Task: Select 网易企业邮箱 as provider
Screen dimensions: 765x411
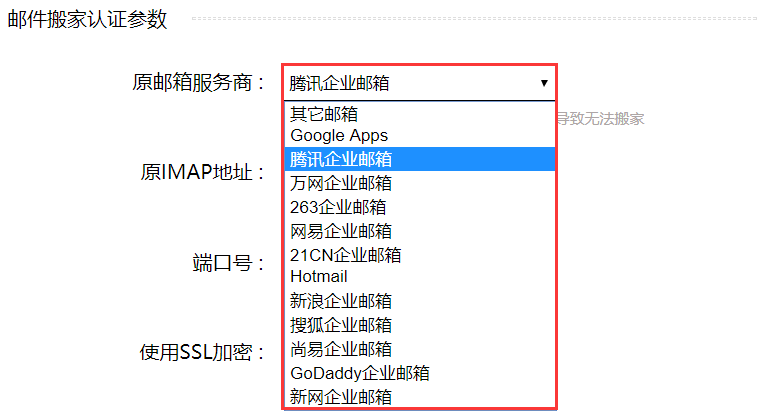Action: (340, 231)
